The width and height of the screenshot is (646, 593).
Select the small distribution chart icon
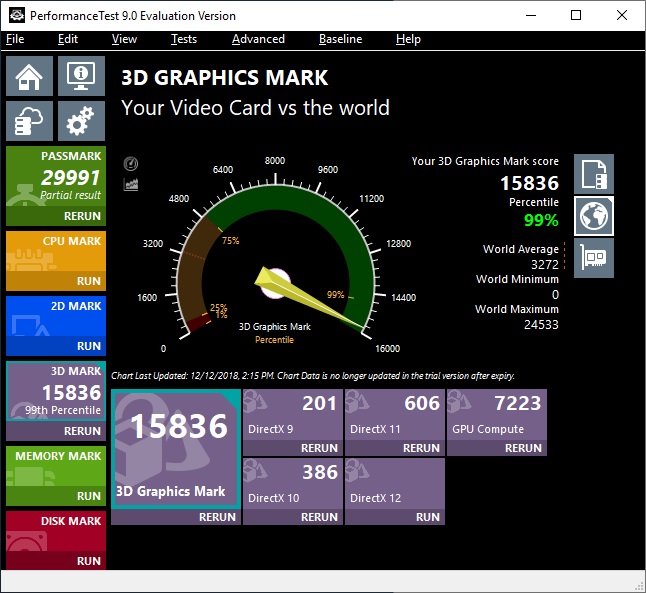(x=131, y=184)
